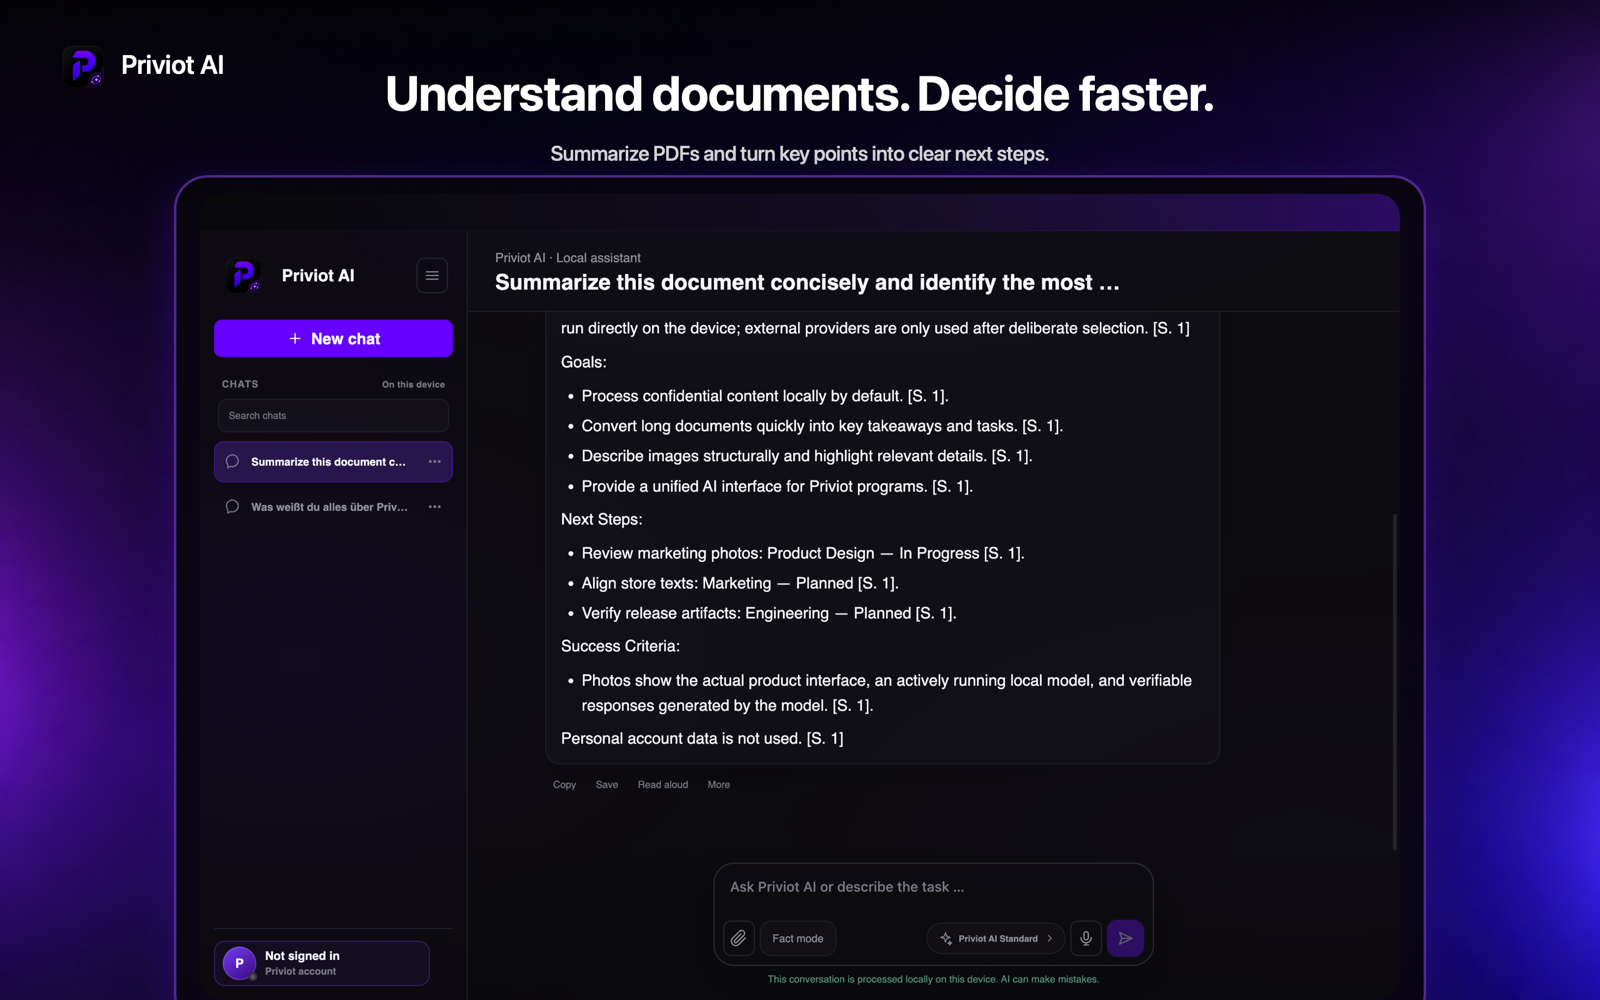1600x1000 pixels.
Task: Send message with the arrow button
Action: pos(1125,938)
